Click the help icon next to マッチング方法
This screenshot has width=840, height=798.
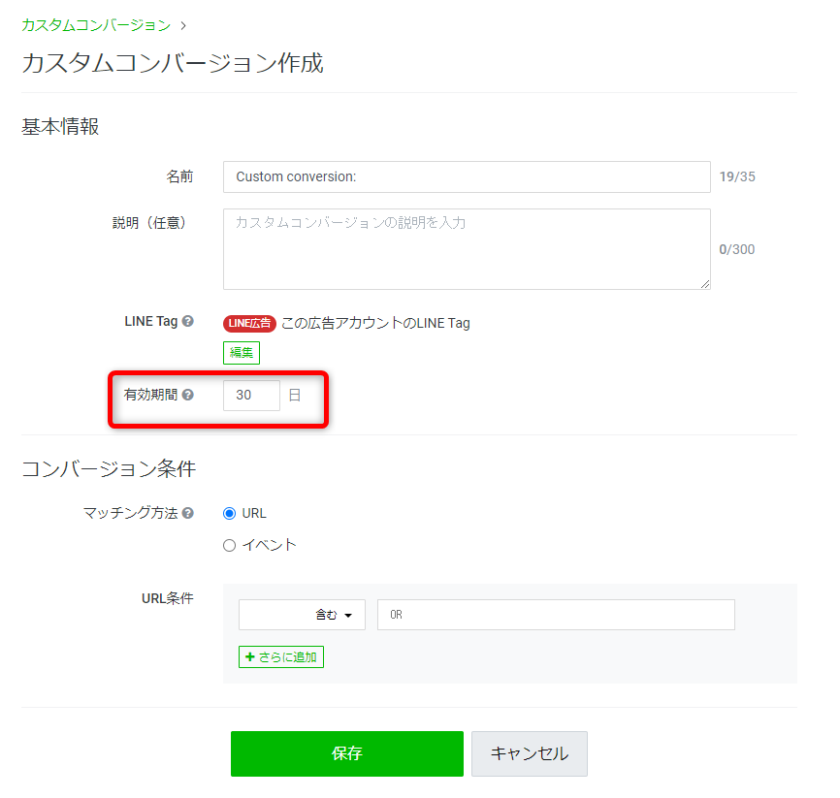point(188,513)
